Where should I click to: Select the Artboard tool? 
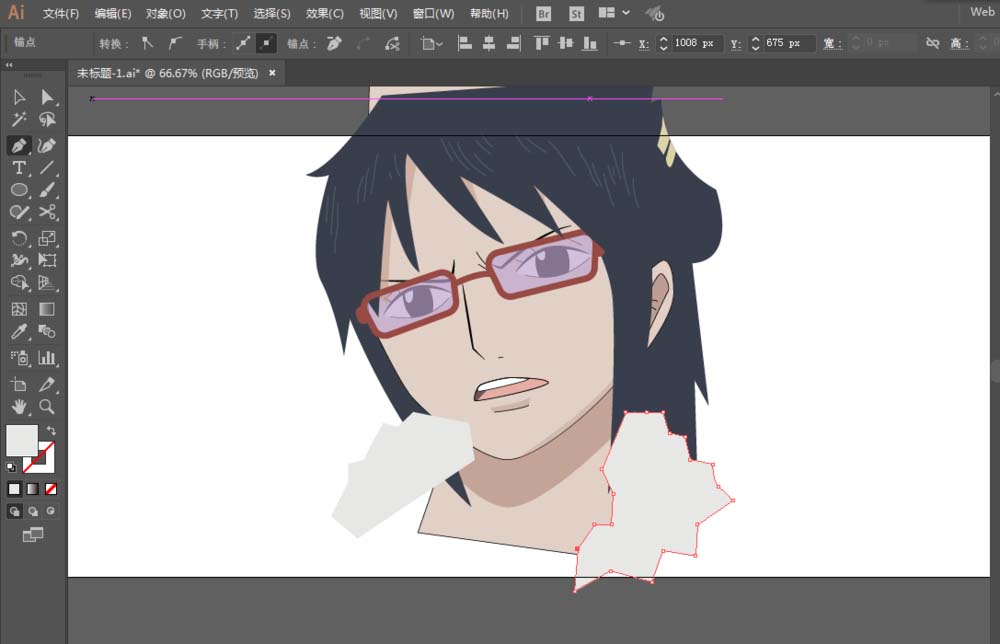[19, 384]
